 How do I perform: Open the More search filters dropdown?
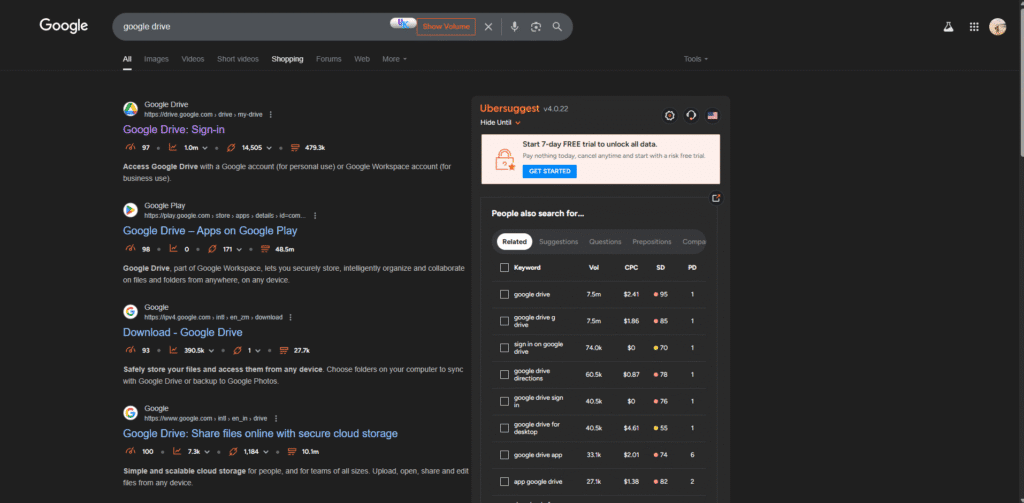tap(394, 59)
